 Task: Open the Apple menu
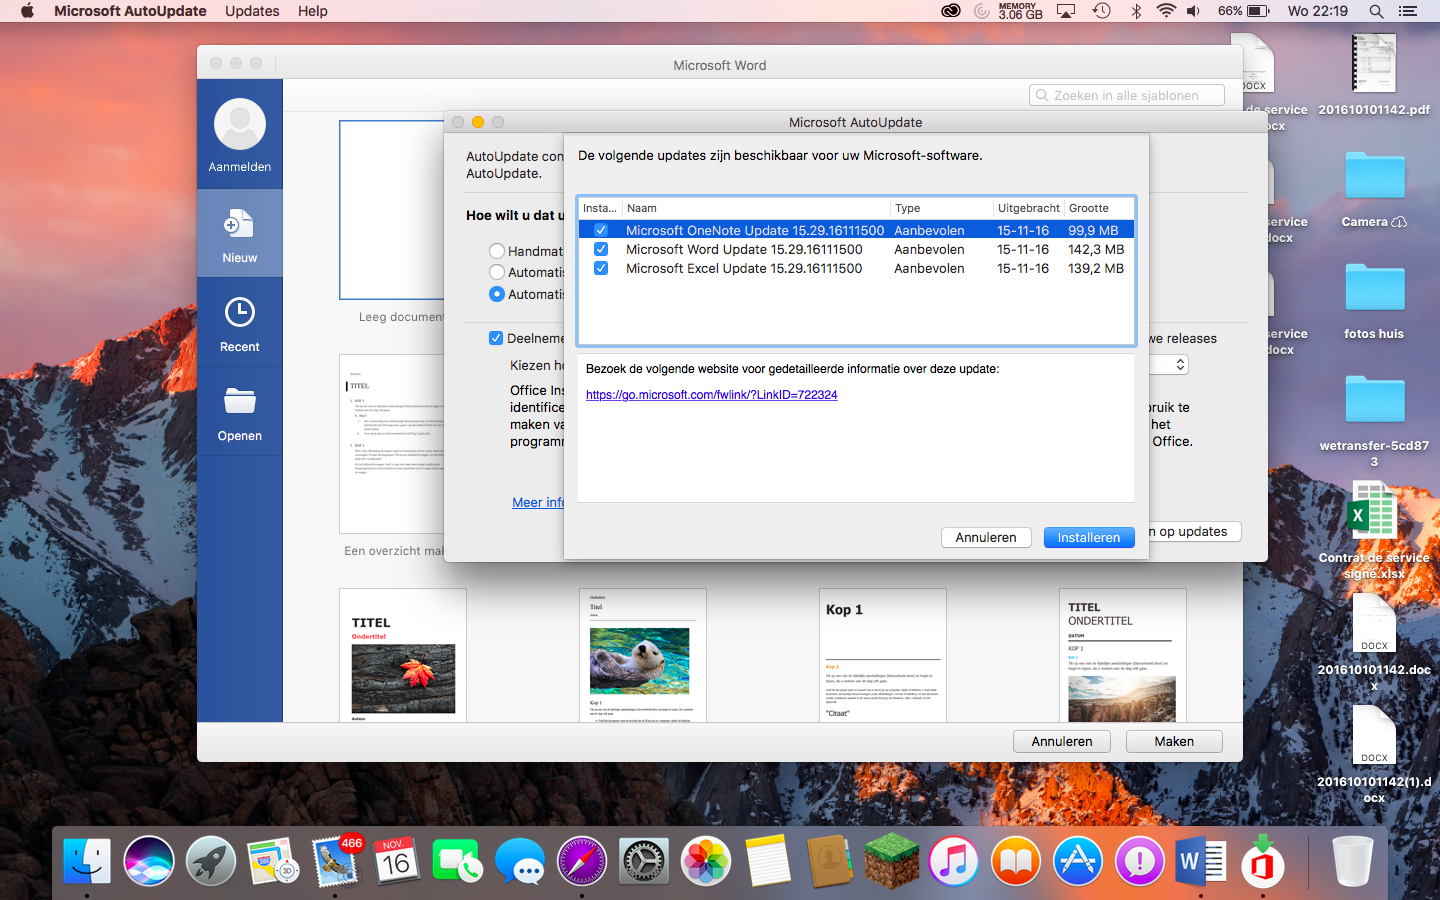(27, 11)
